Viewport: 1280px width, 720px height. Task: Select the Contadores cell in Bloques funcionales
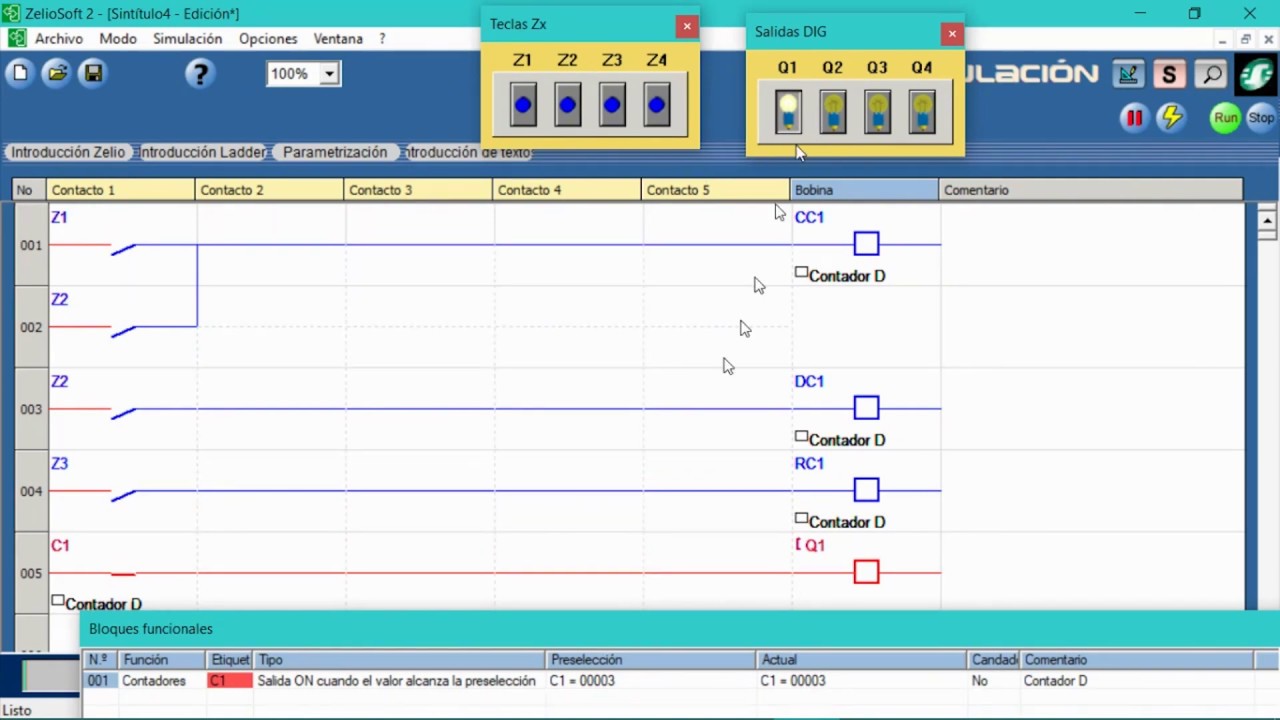[162, 681]
